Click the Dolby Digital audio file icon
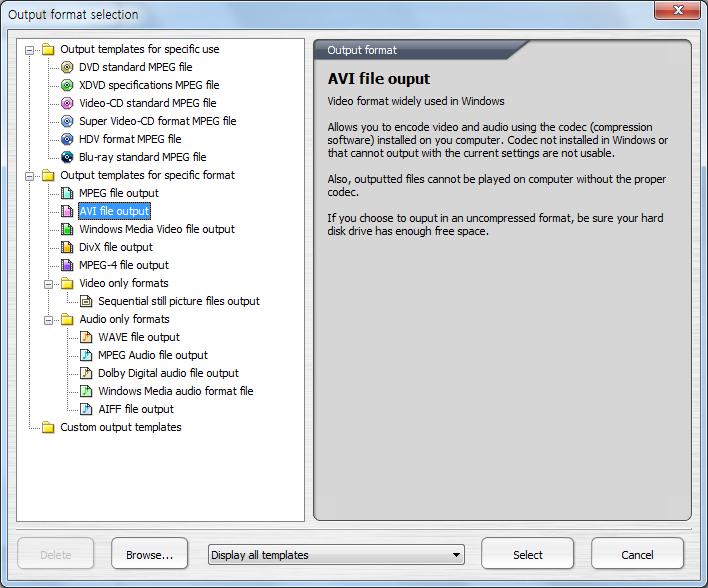The height and width of the screenshot is (588, 708). coord(86,373)
